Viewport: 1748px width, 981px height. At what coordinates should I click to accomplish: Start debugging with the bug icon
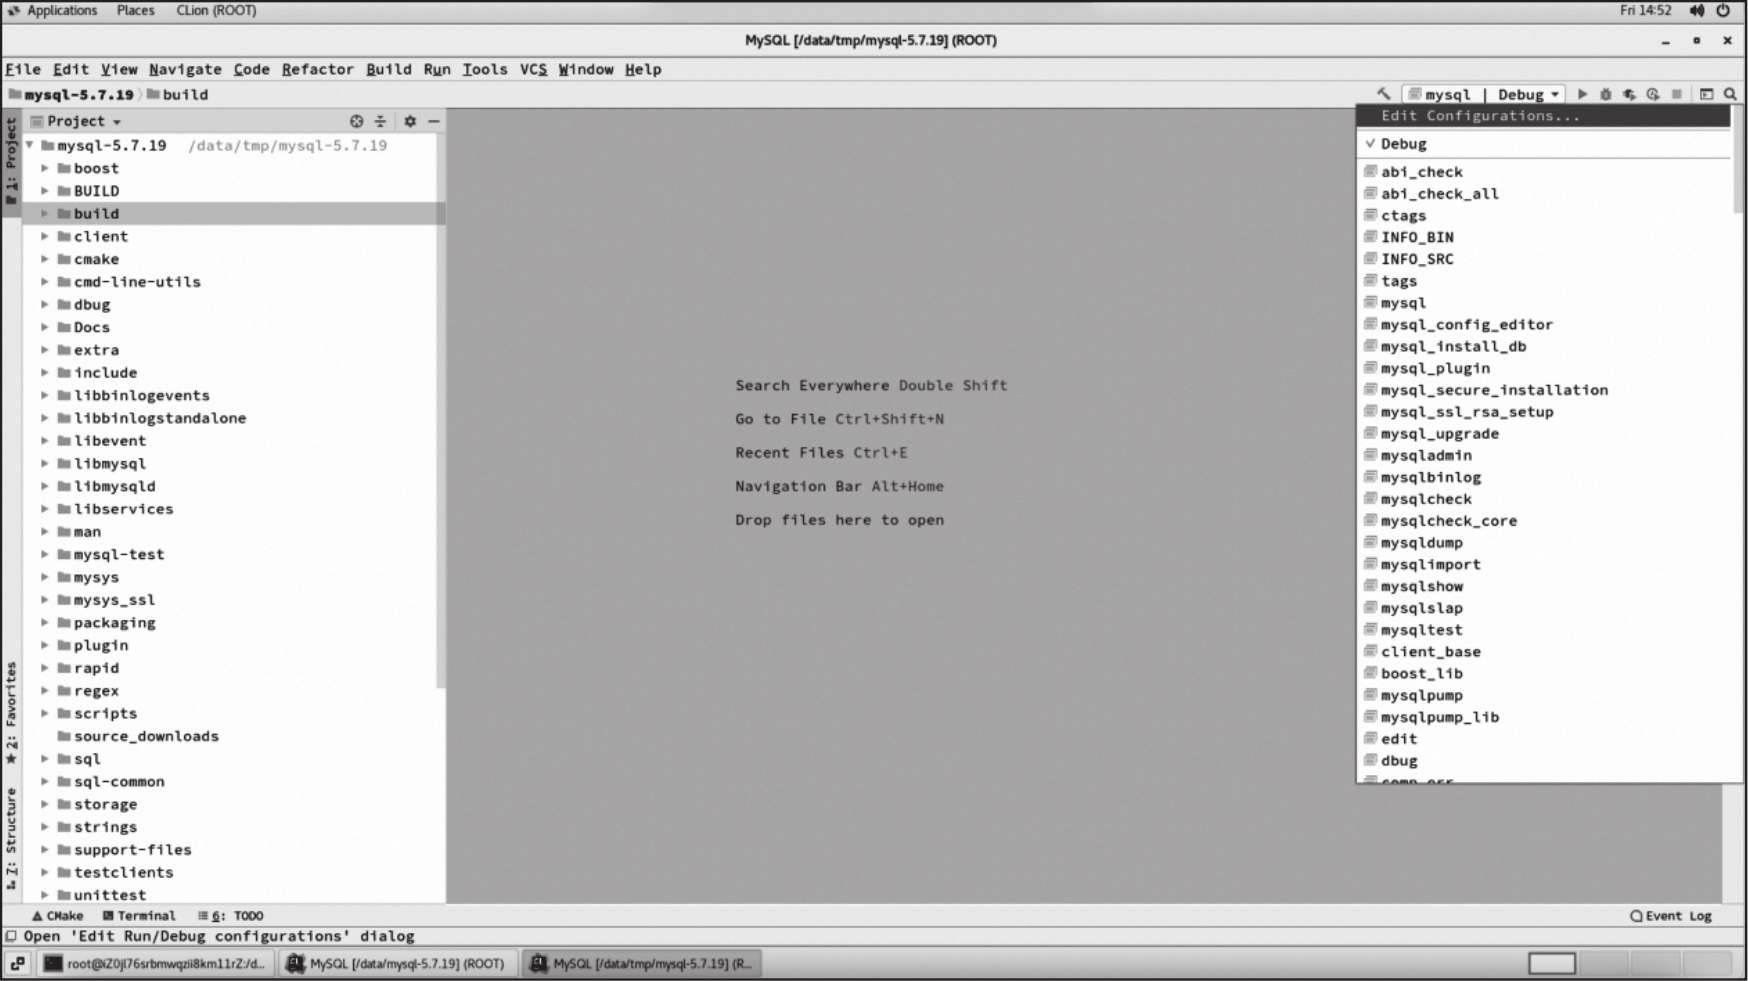click(x=1606, y=94)
